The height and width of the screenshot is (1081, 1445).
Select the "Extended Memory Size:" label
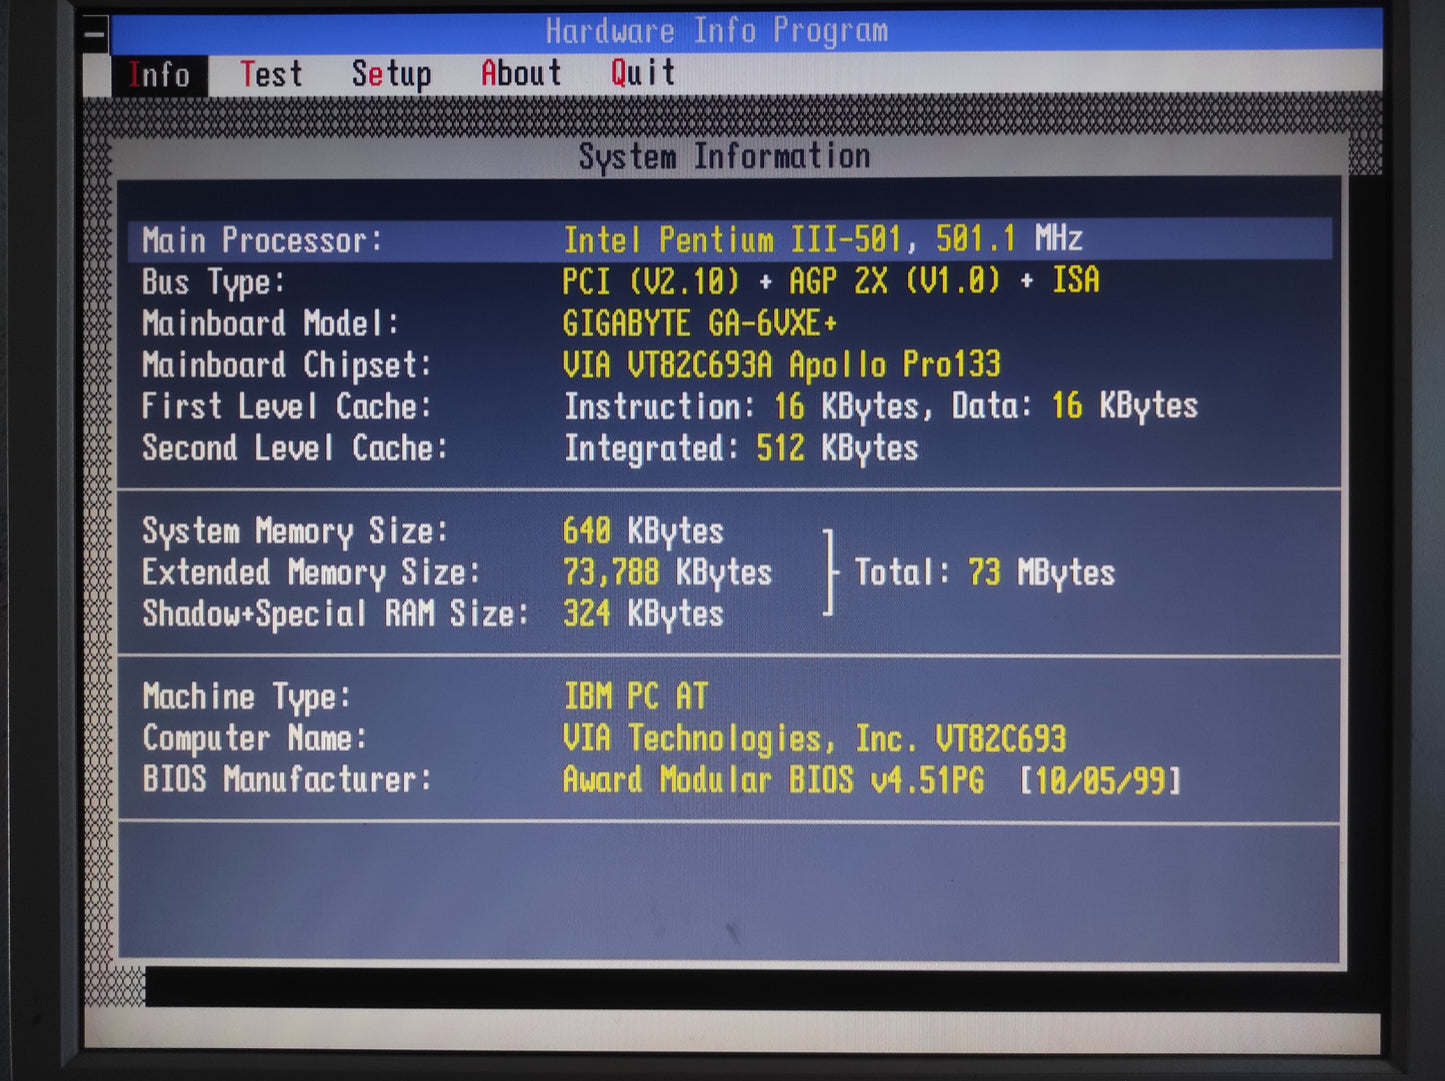(311, 573)
